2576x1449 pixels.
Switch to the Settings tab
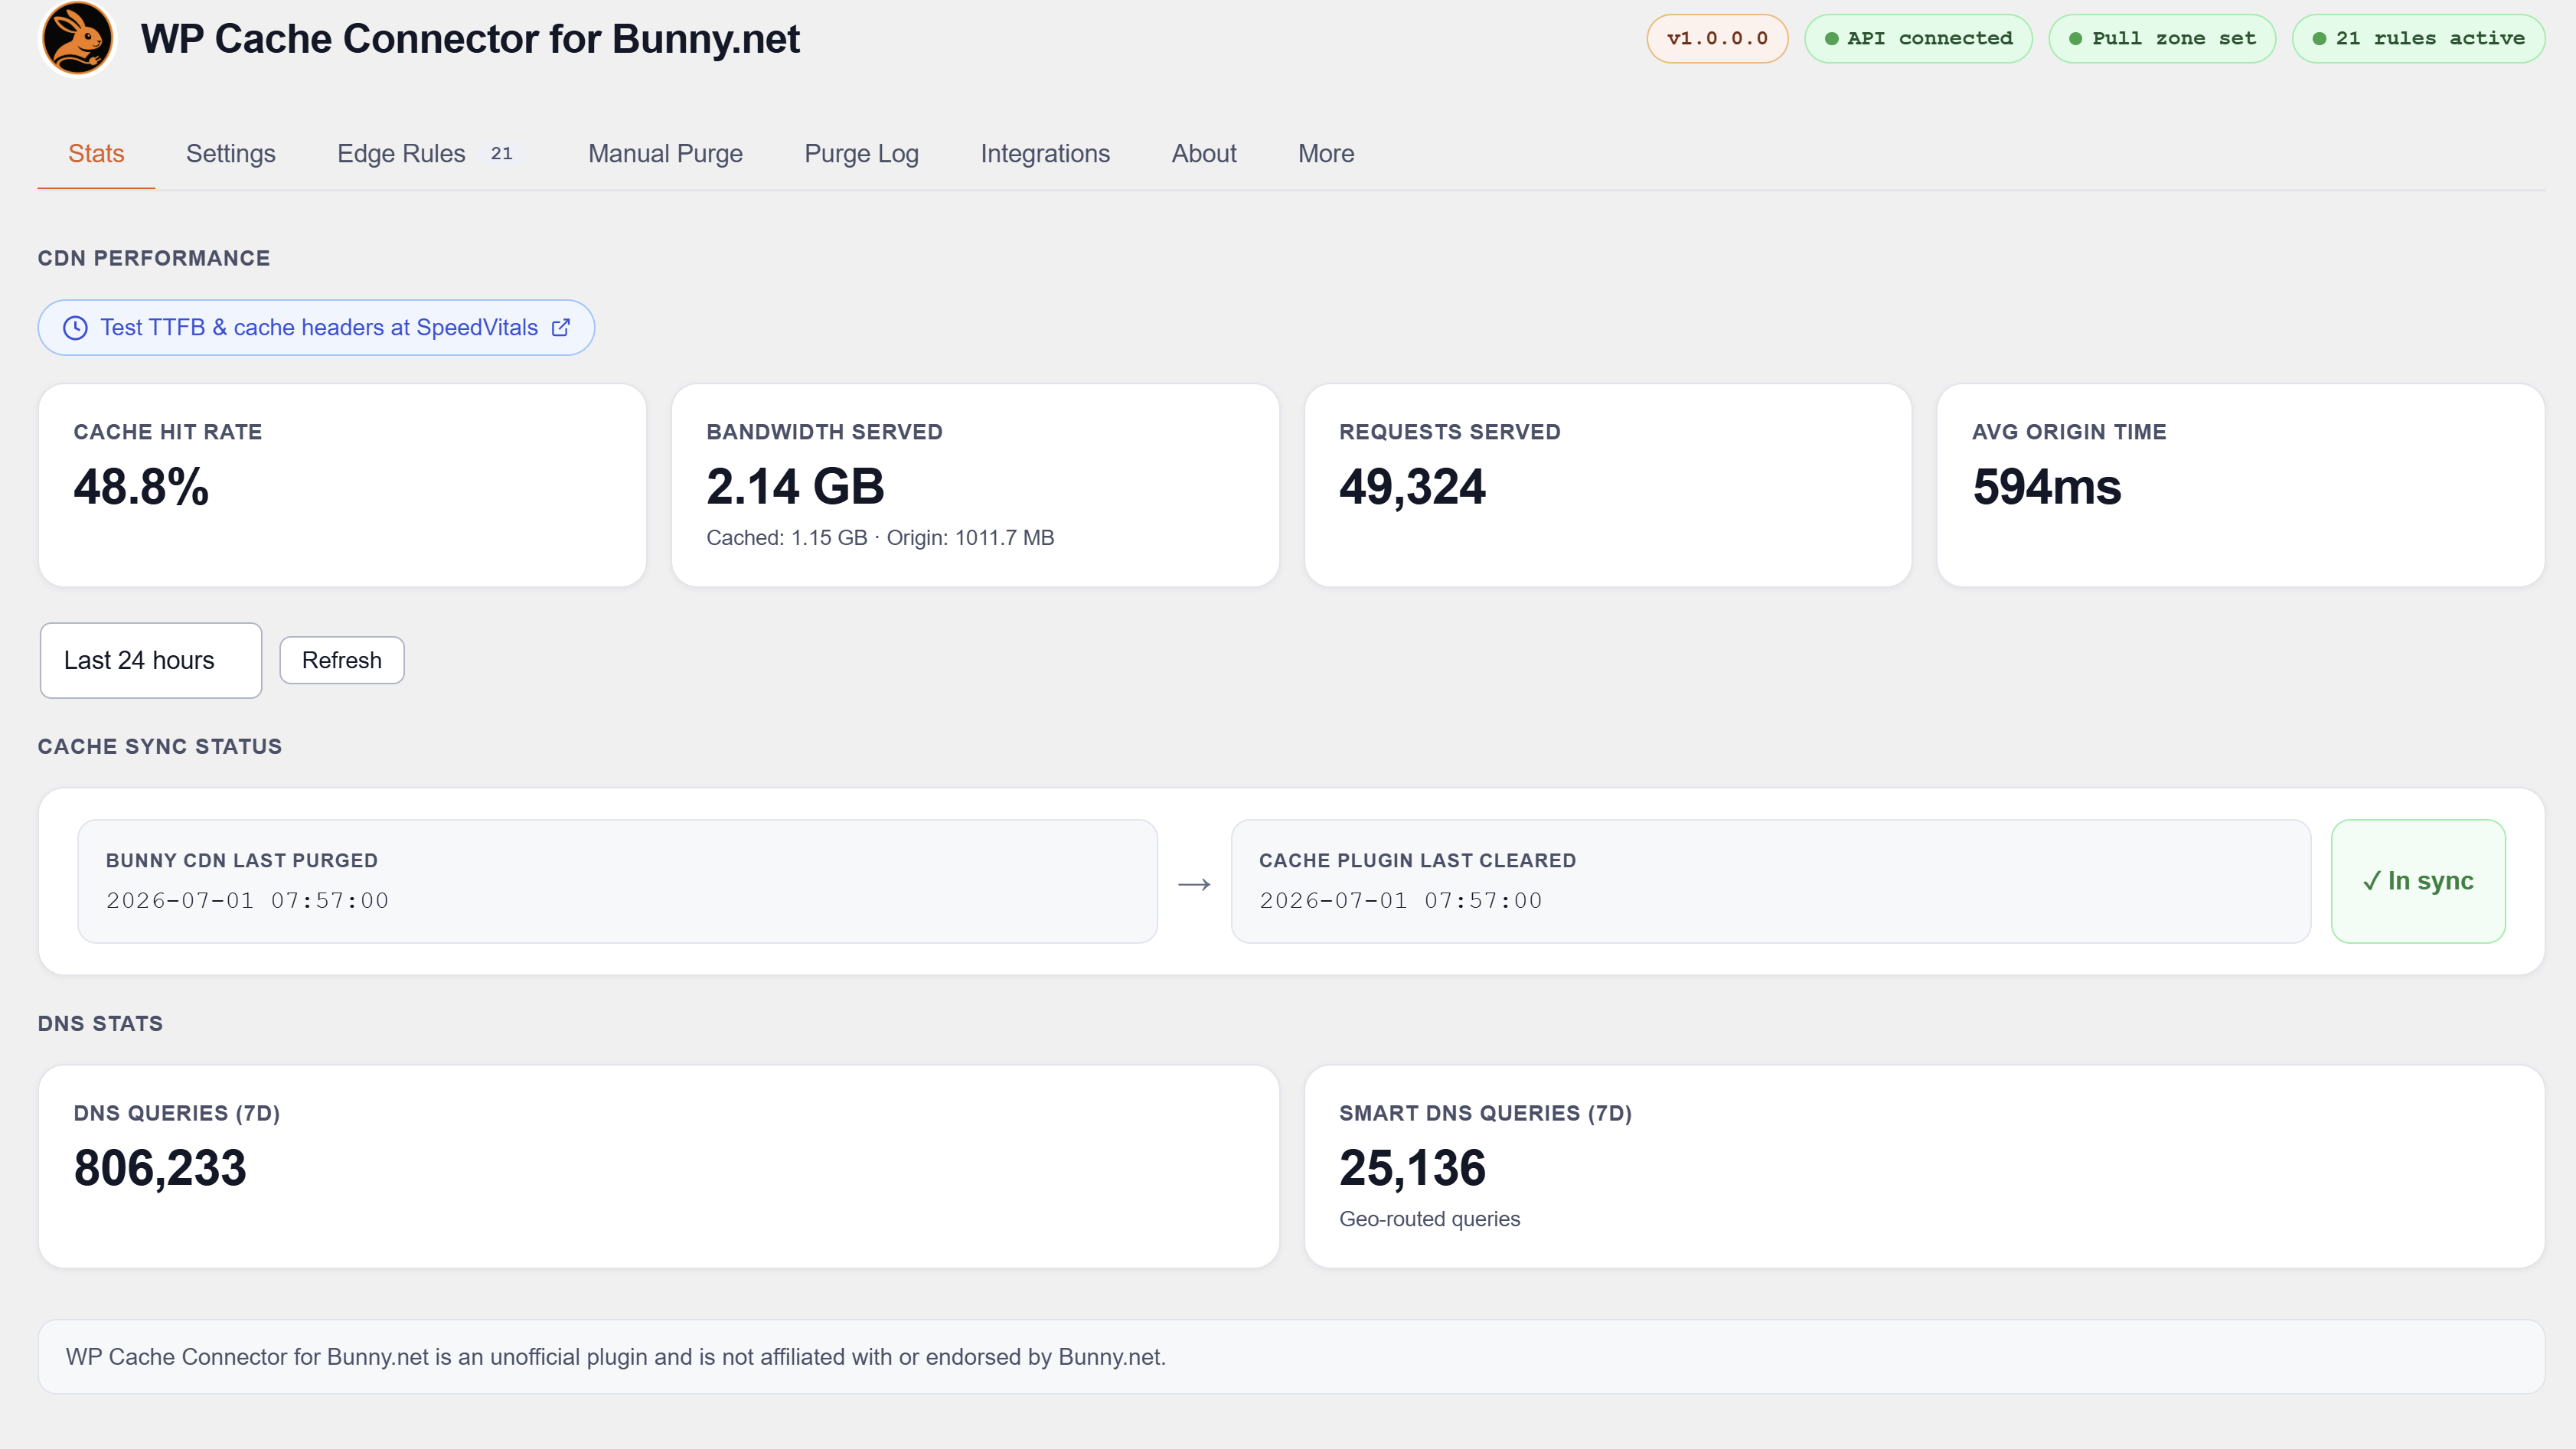[231, 154]
